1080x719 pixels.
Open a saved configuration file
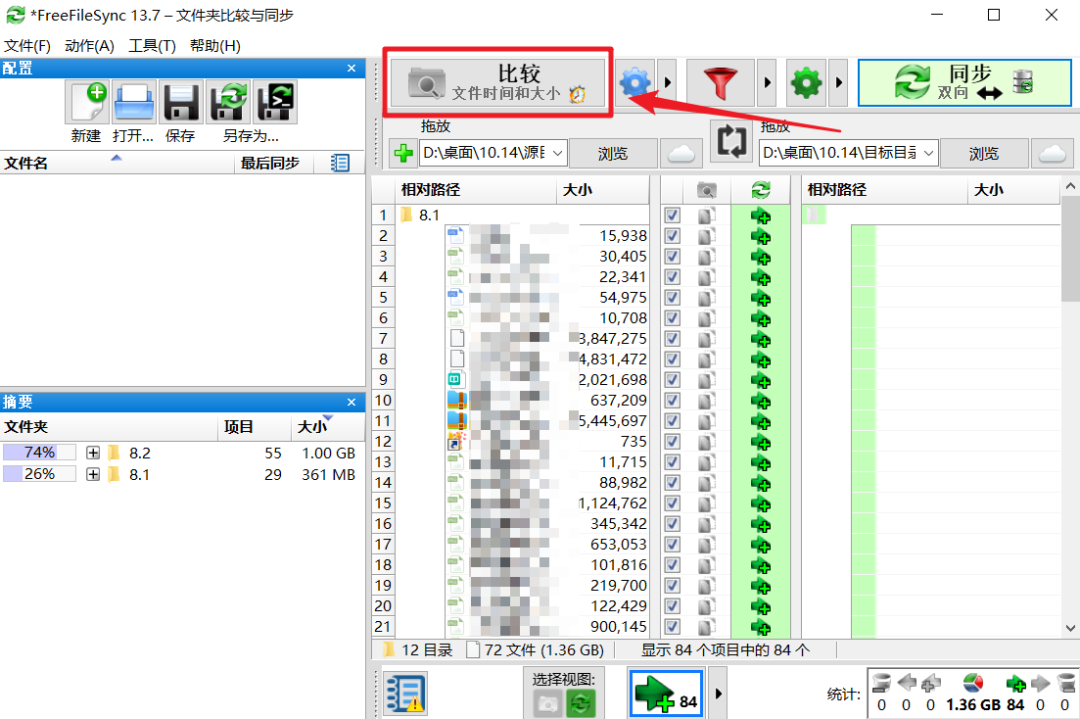tap(134, 102)
